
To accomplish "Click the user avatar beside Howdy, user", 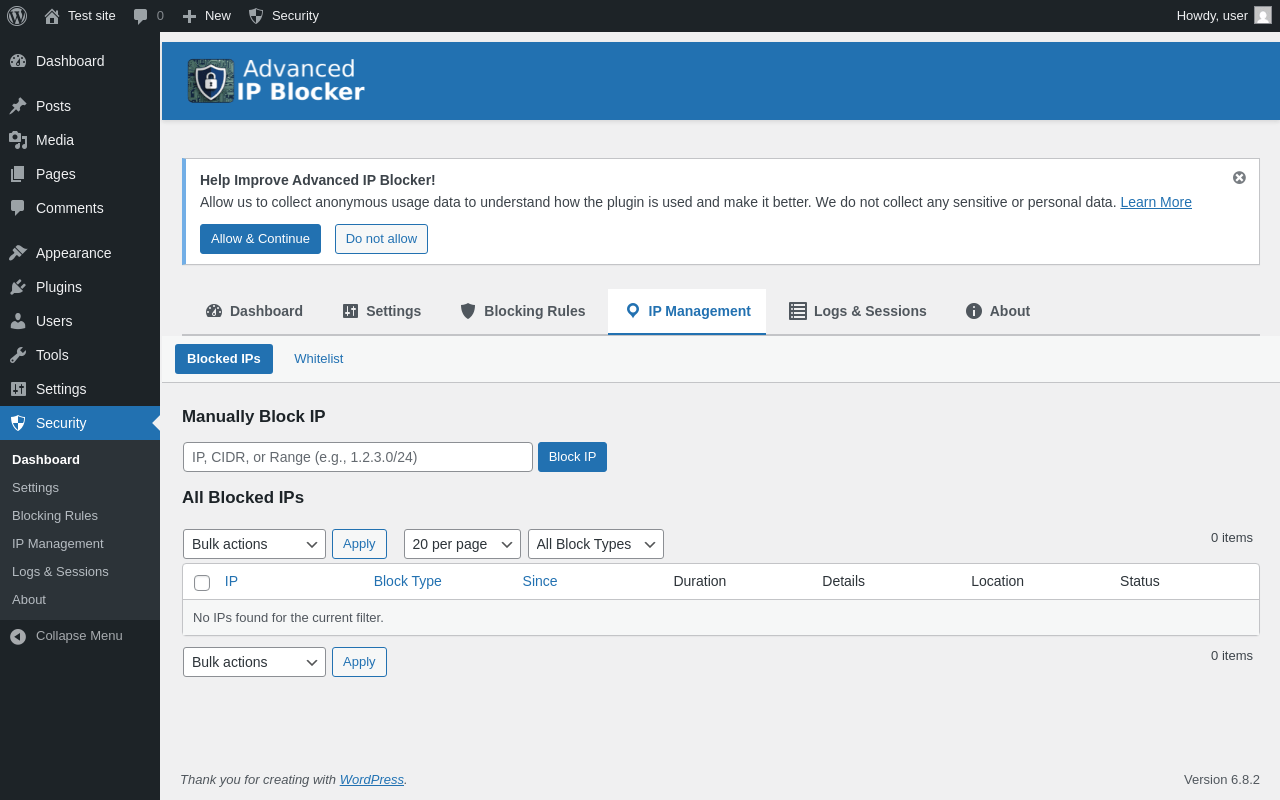I will (1263, 15).
